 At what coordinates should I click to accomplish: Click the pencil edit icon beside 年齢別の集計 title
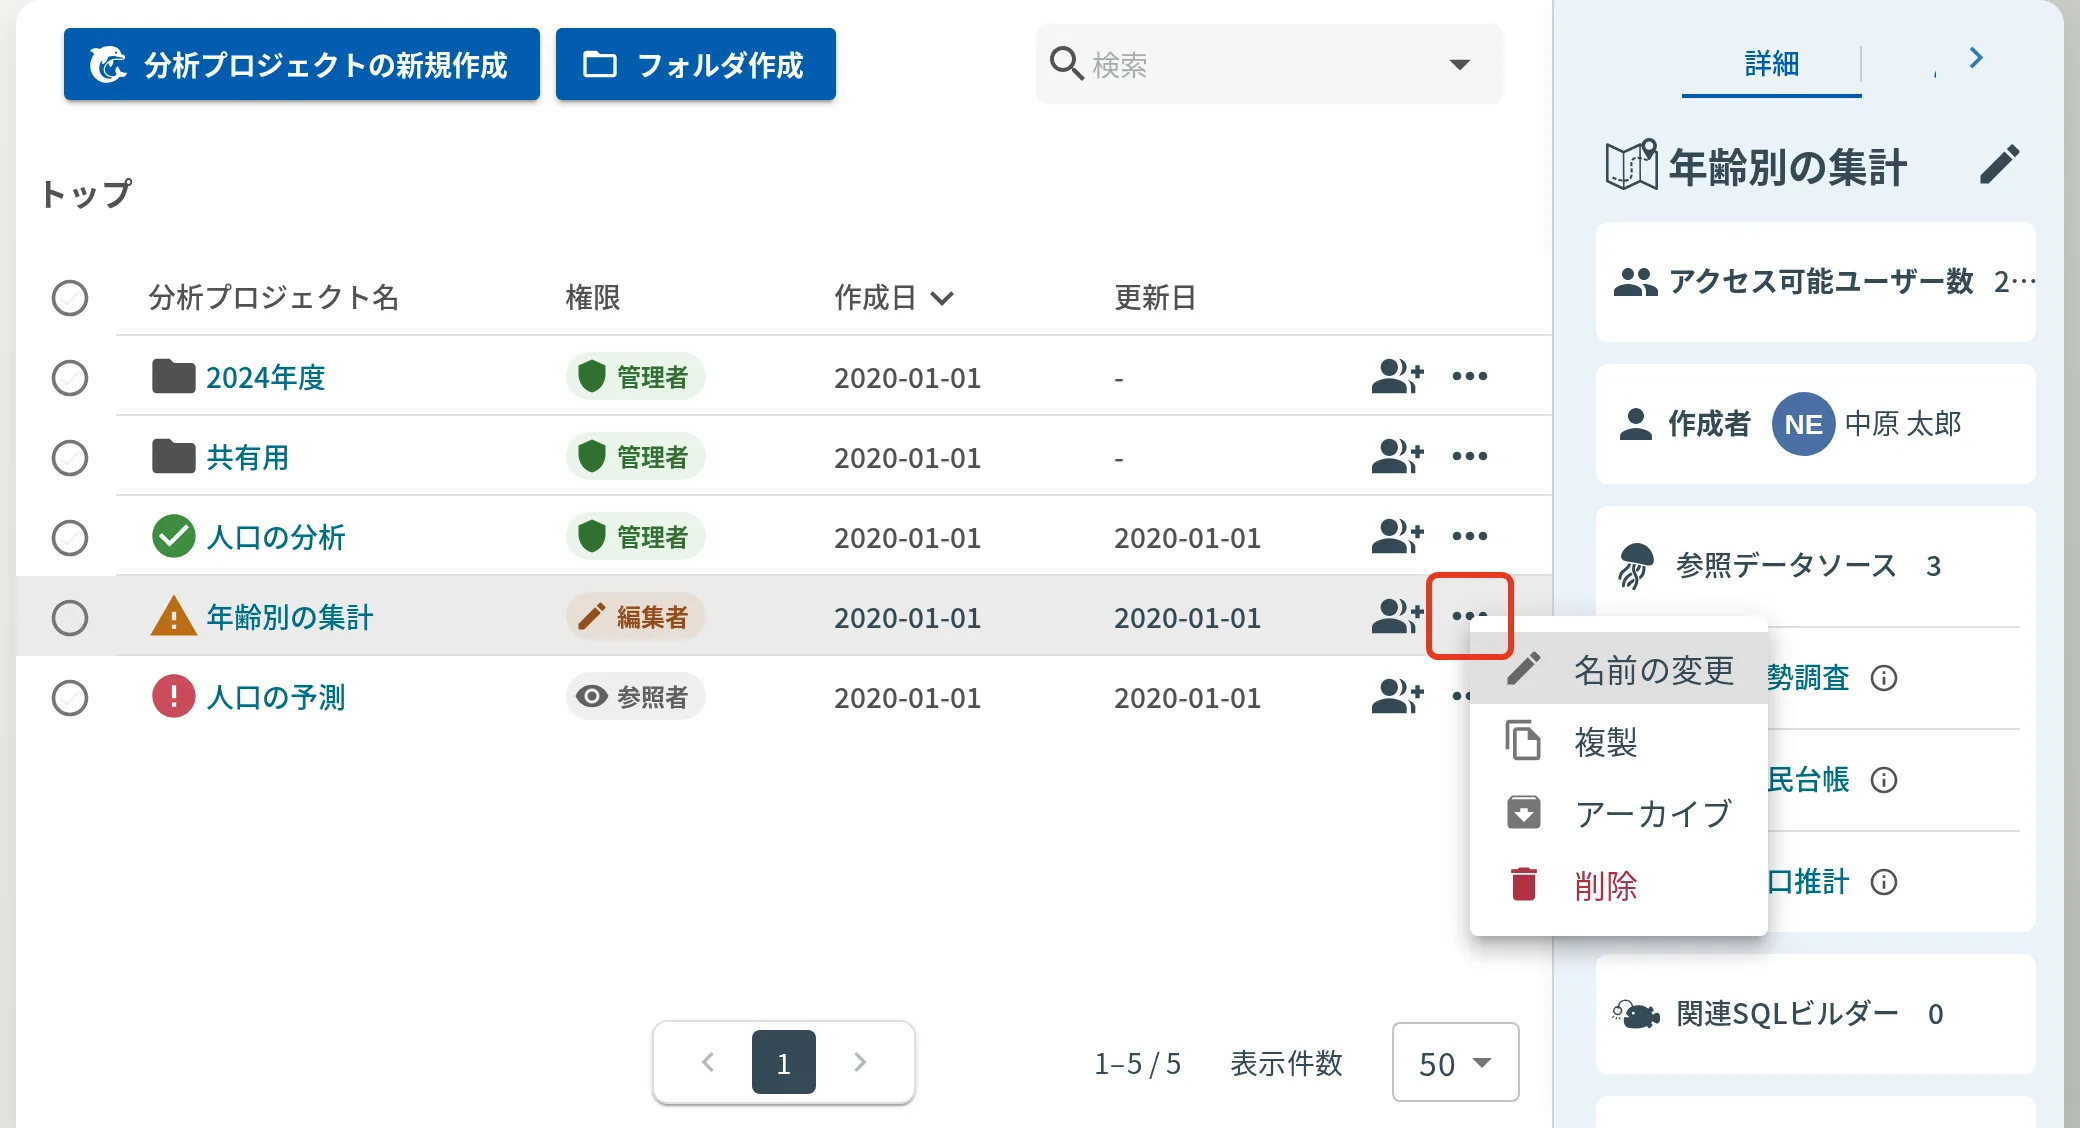pos(2000,165)
